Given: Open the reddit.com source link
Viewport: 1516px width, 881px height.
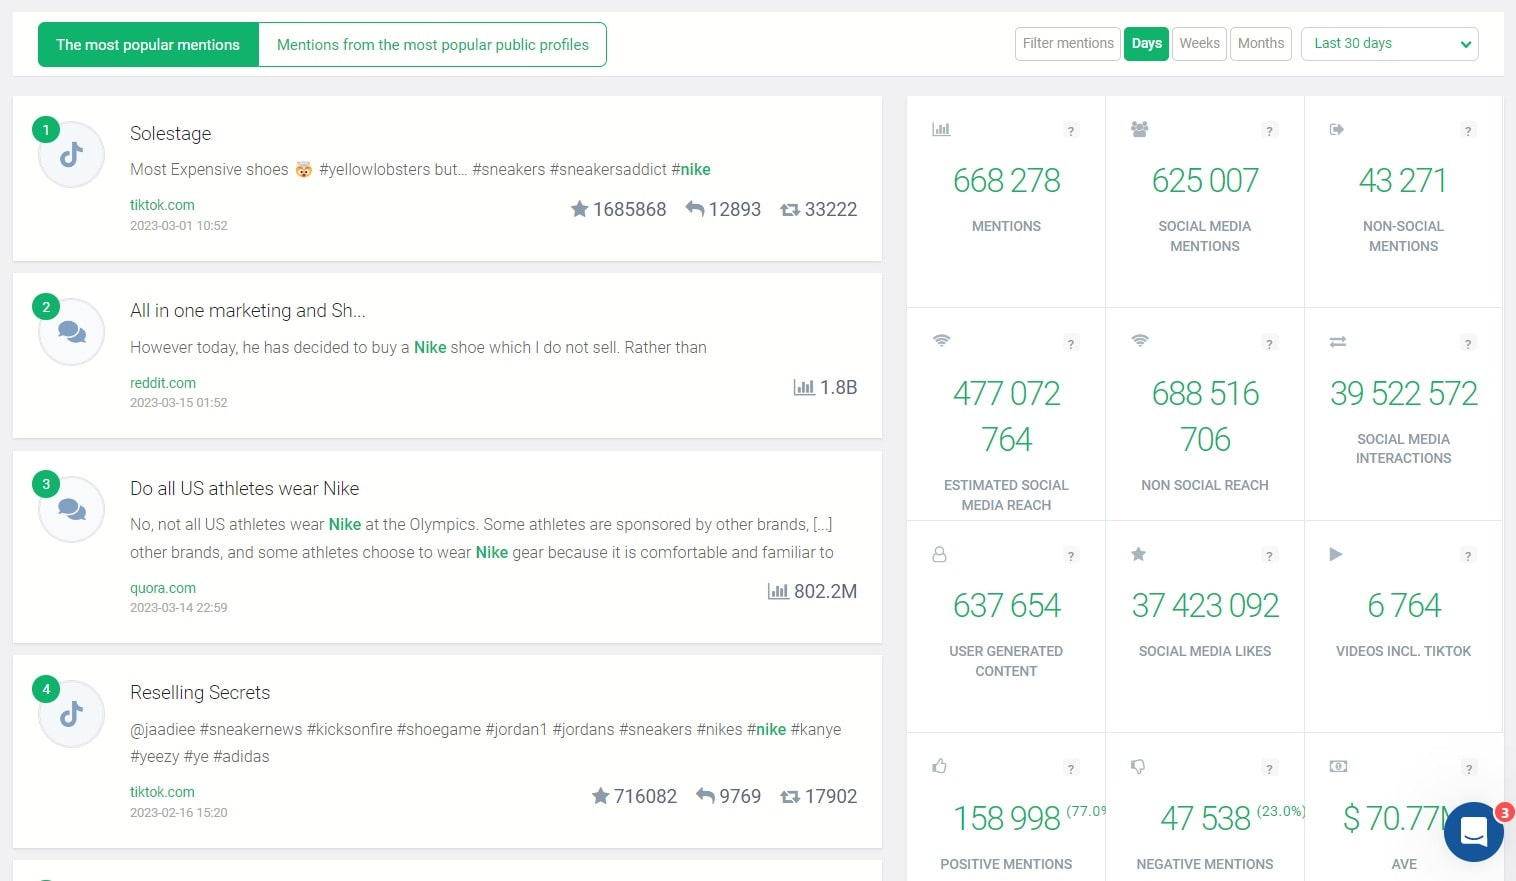Looking at the screenshot, I should click(163, 383).
